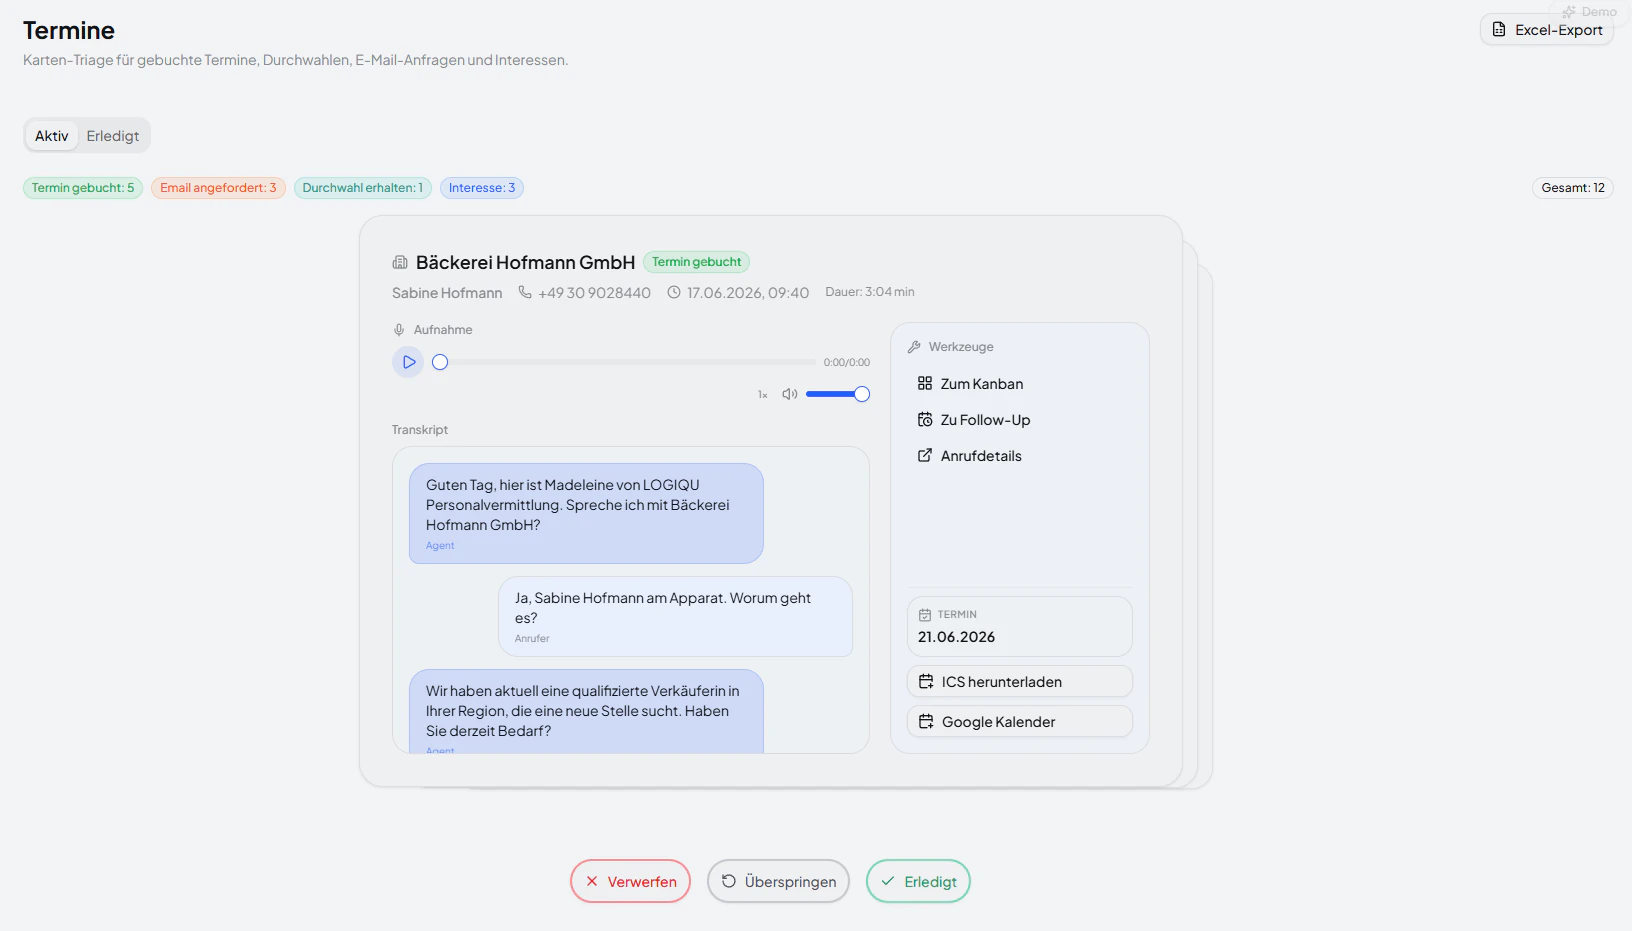Switch to the Erledigt tab
This screenshot has width=1632, height=931.
113,136
